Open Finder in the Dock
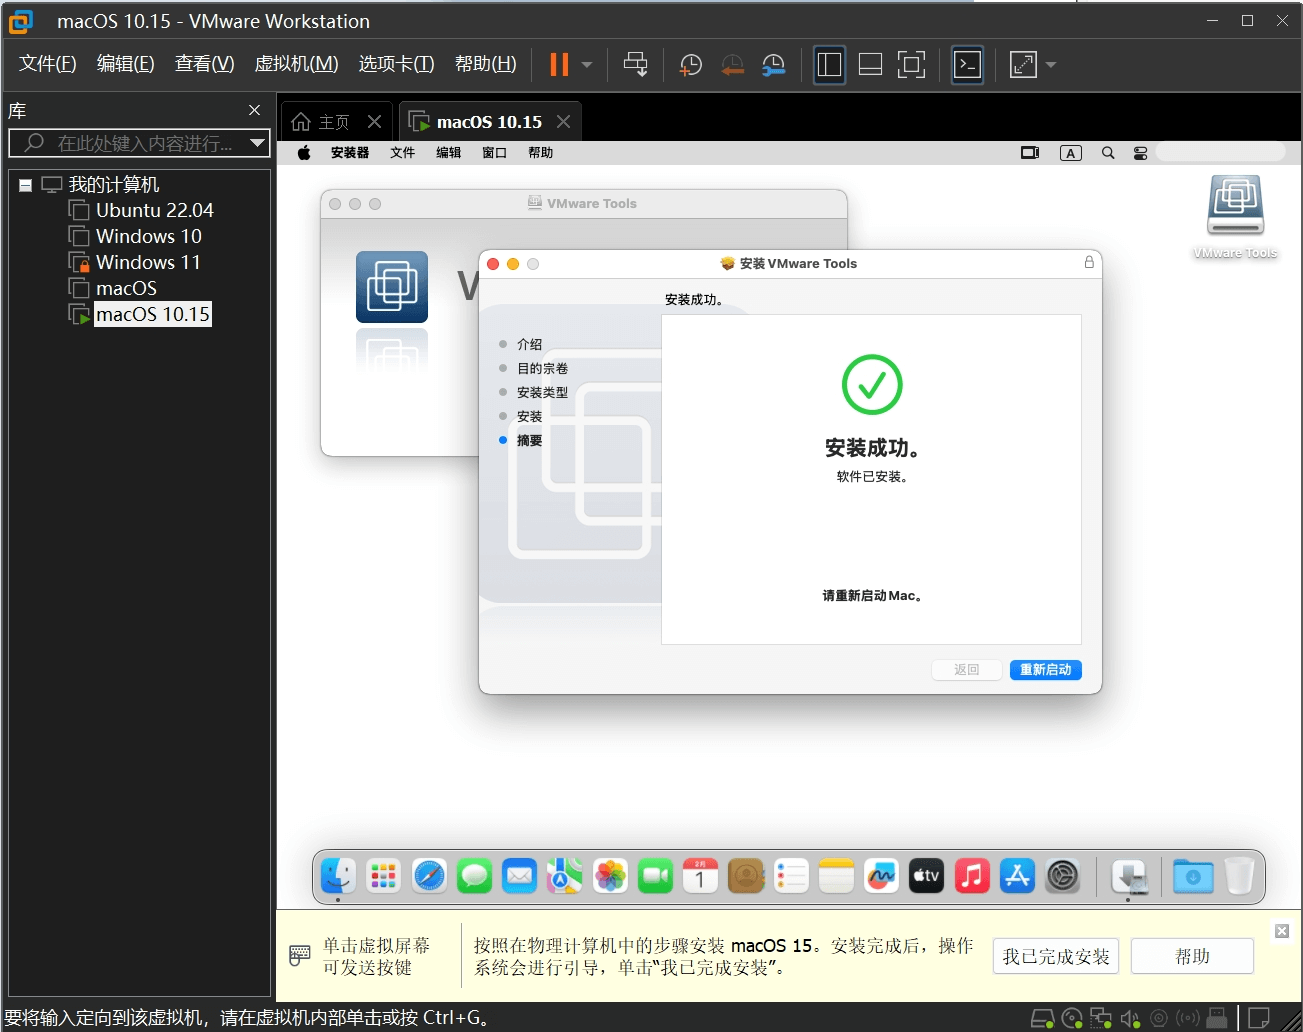1303x1032 pixels. tap(338, 876)
